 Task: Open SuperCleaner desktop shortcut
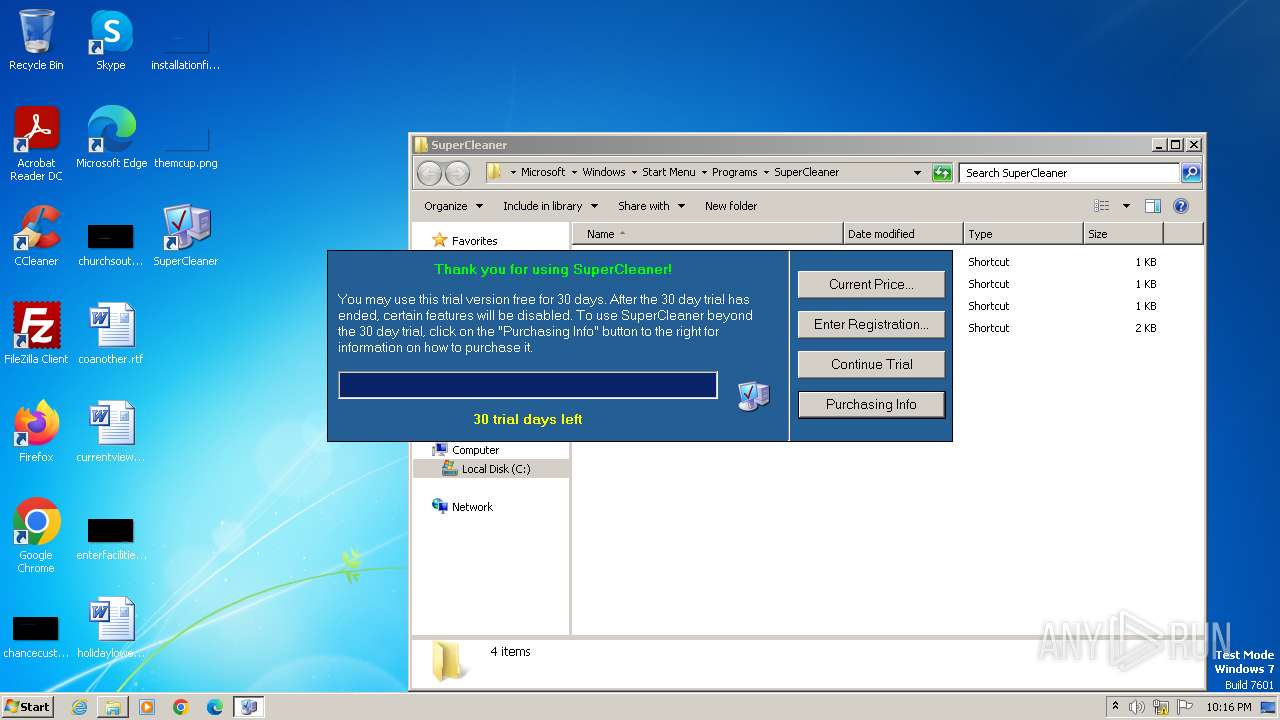point(185,236)
